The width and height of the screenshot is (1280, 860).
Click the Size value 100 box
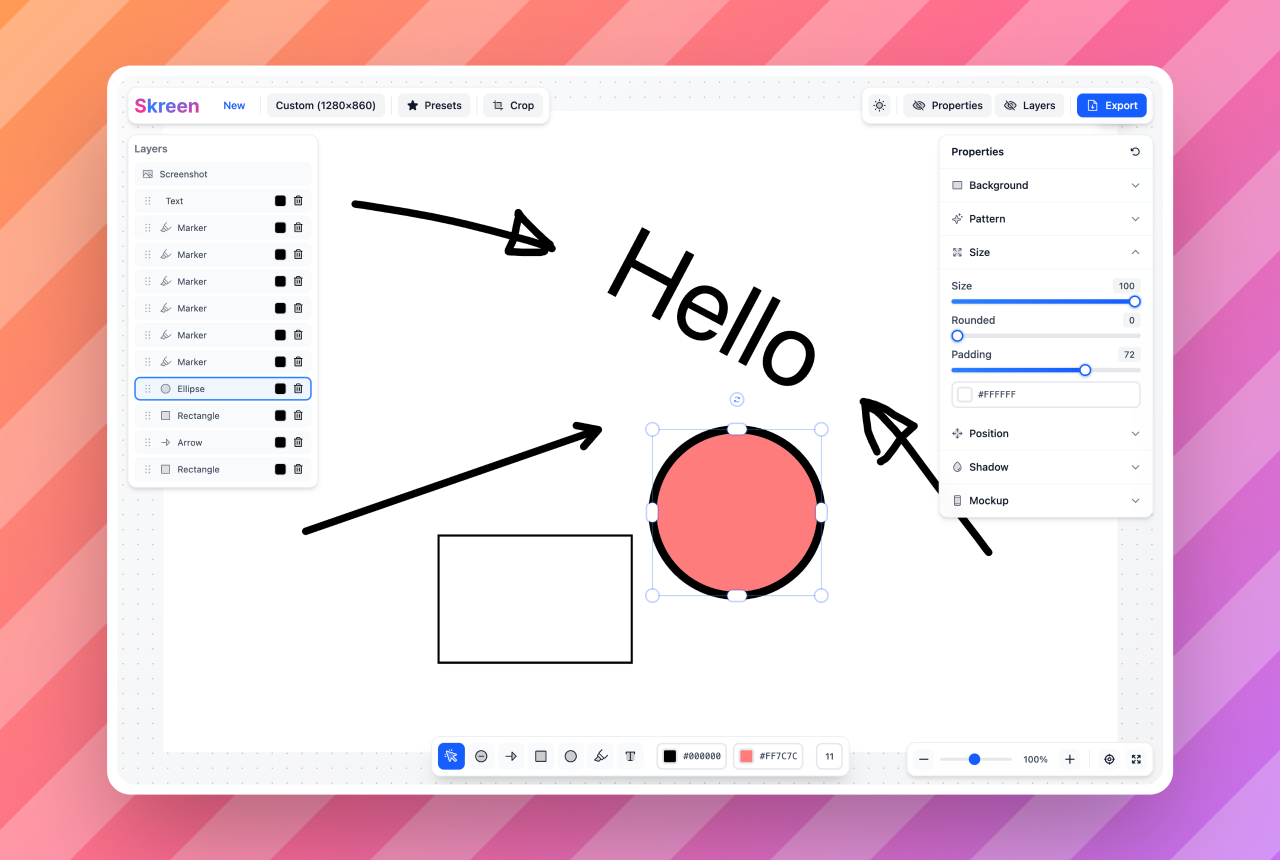tap(1127, 286)
